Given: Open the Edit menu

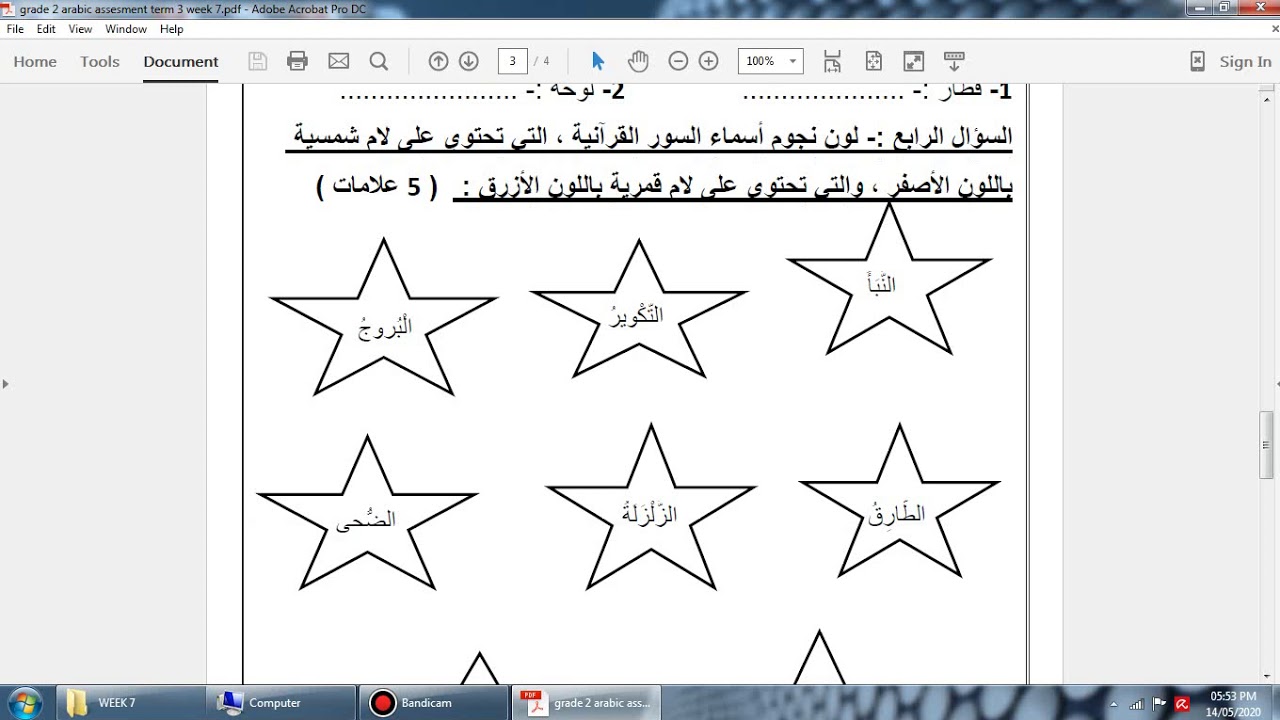Looking at the screenshot, I should tap(46, 29).
